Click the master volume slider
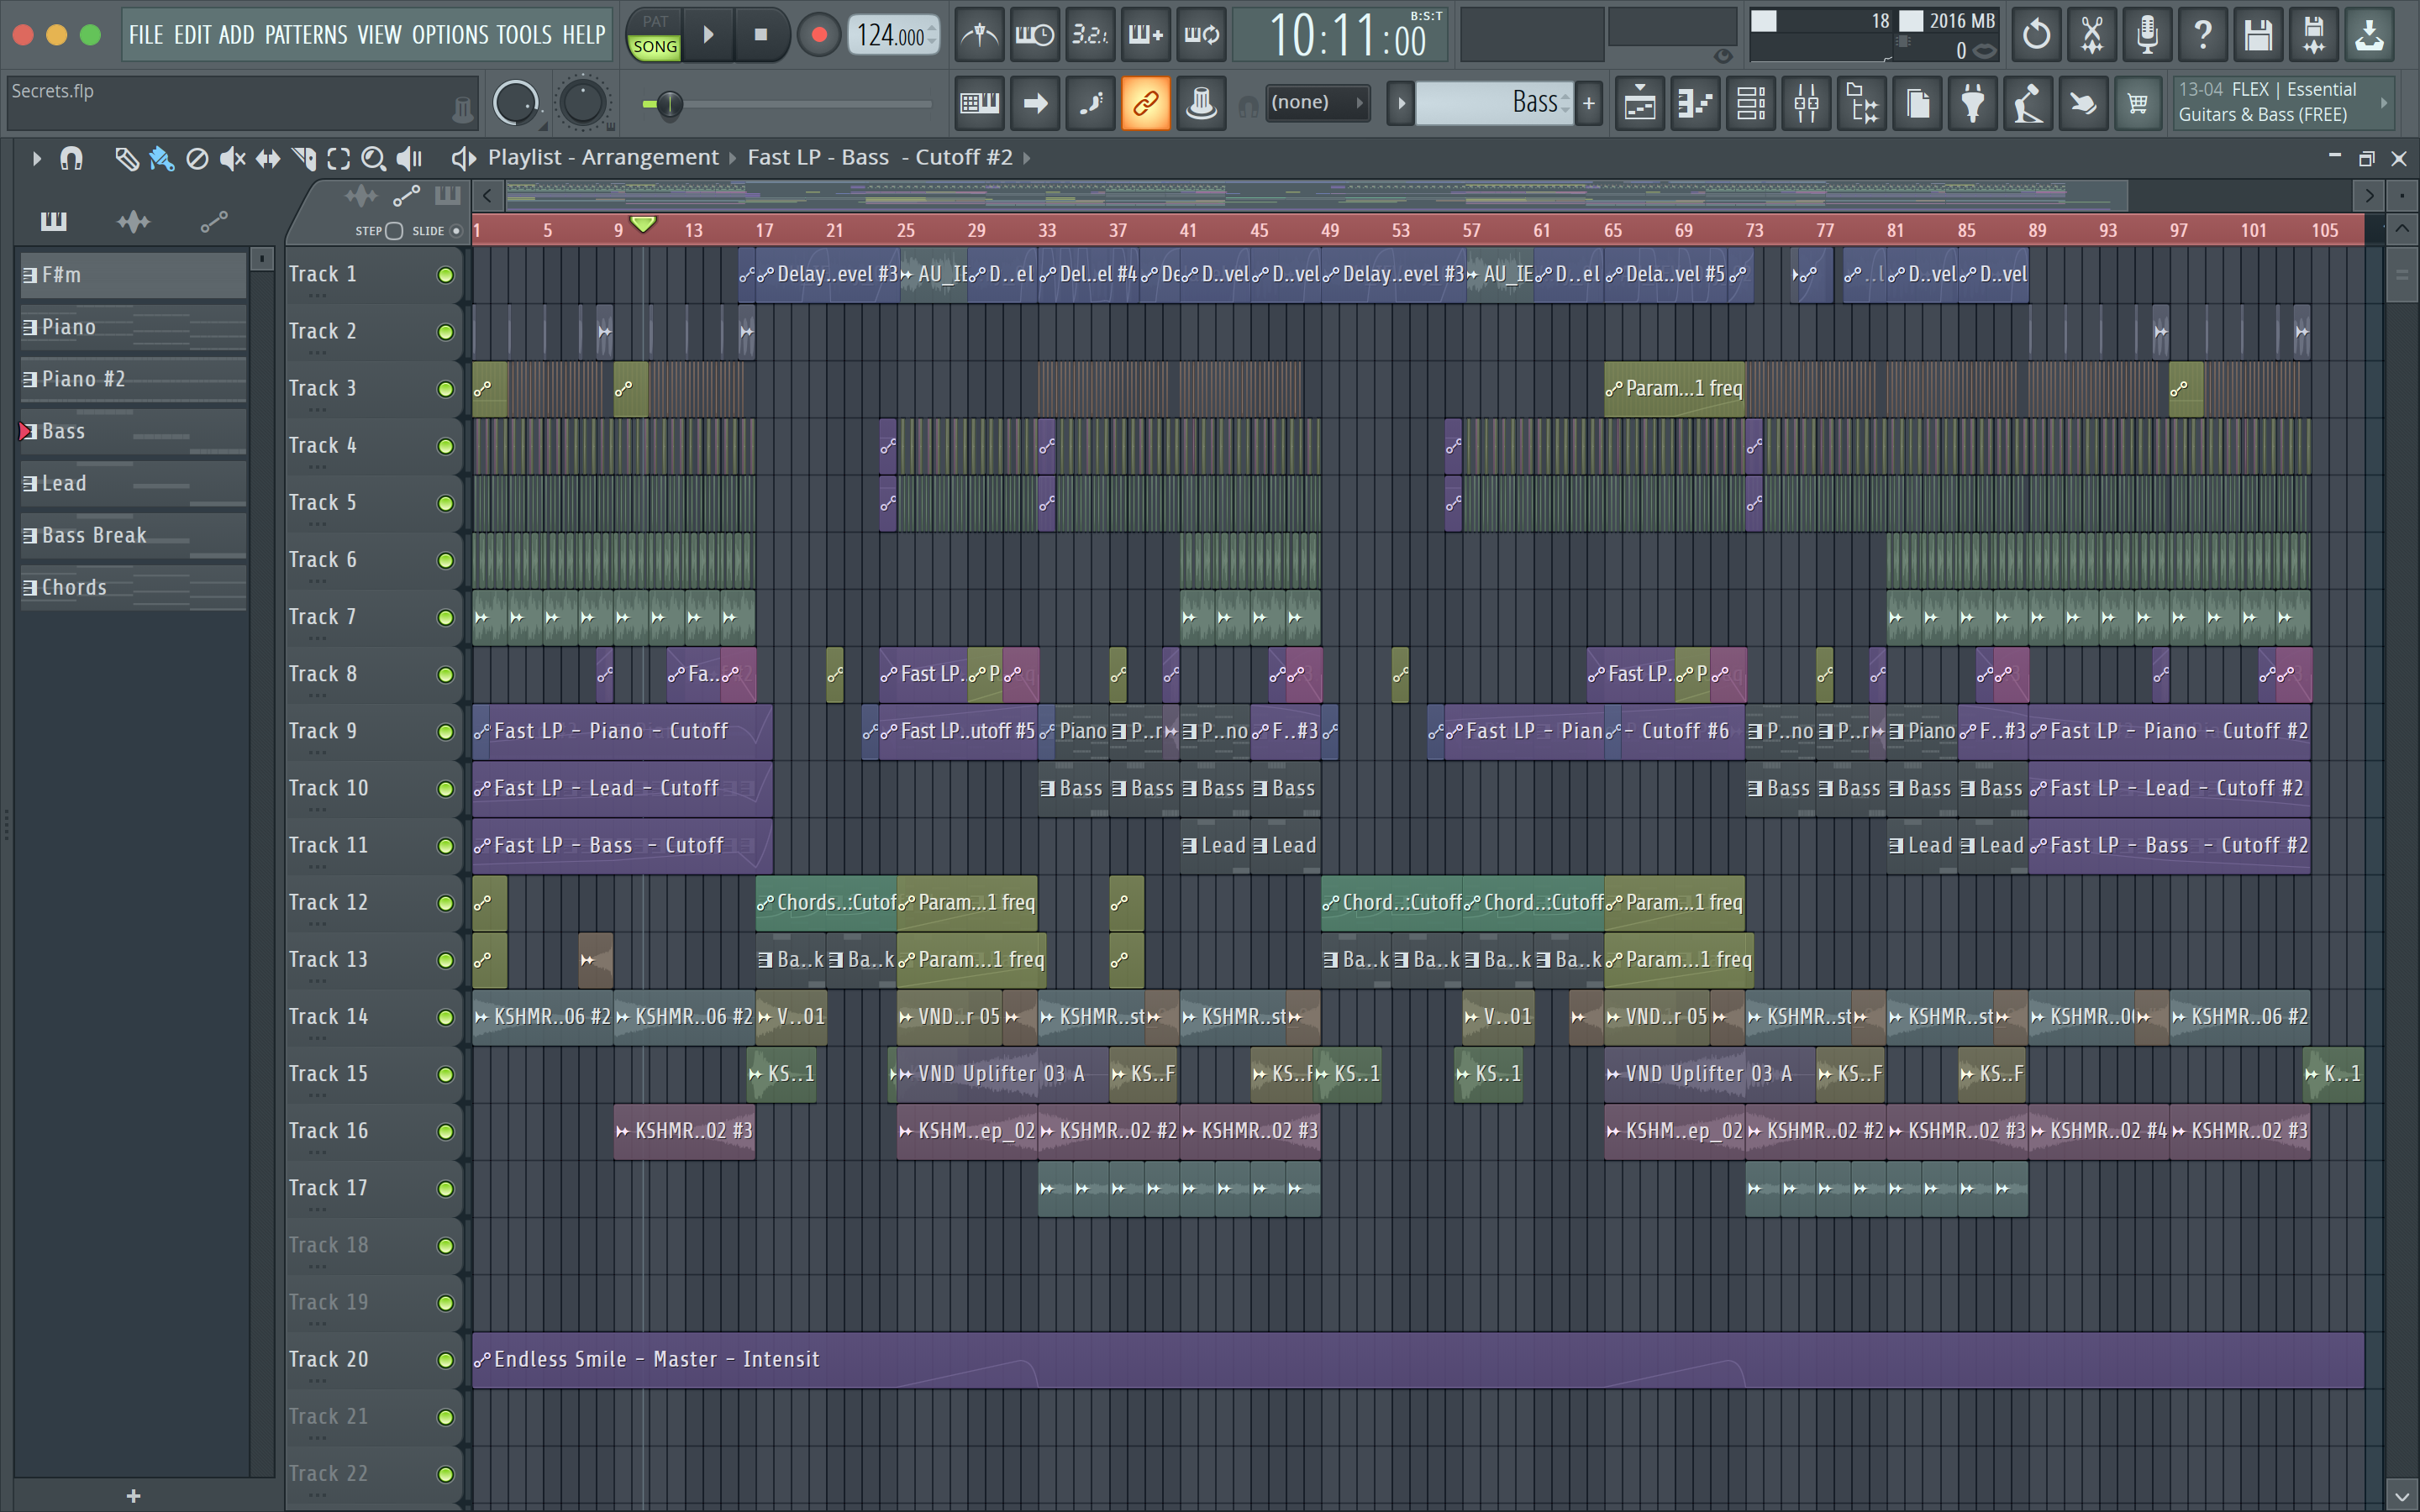 tap(787, 104)
